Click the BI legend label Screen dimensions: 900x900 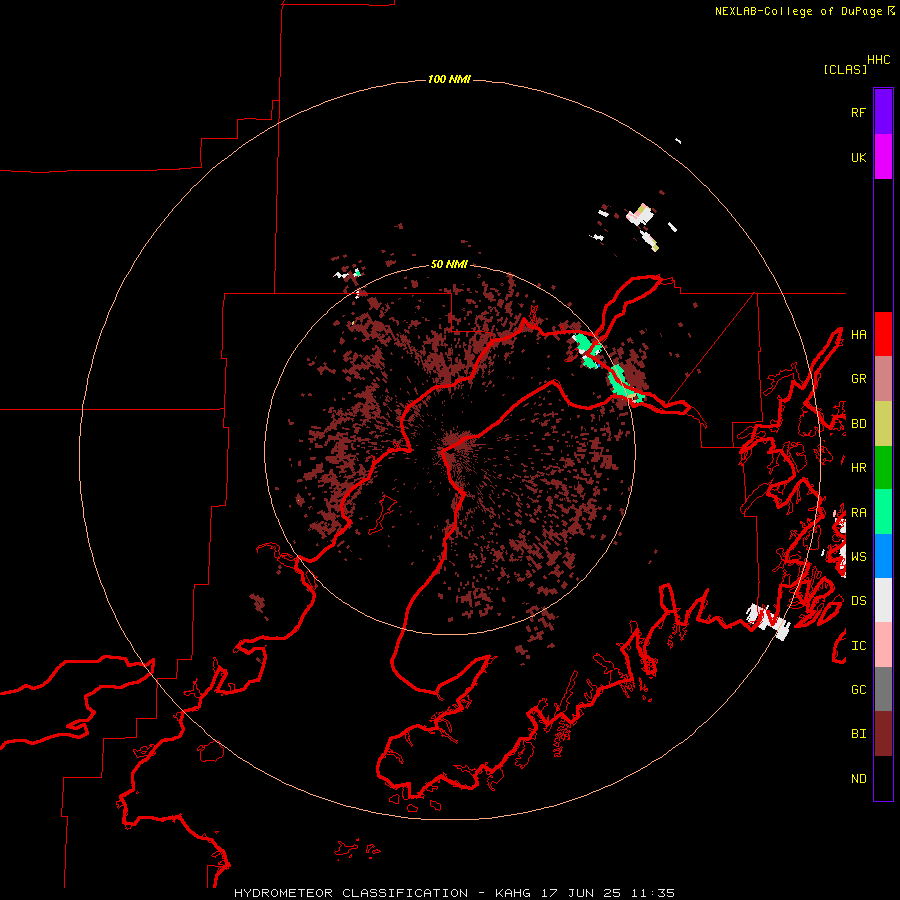tap(858, 734)
